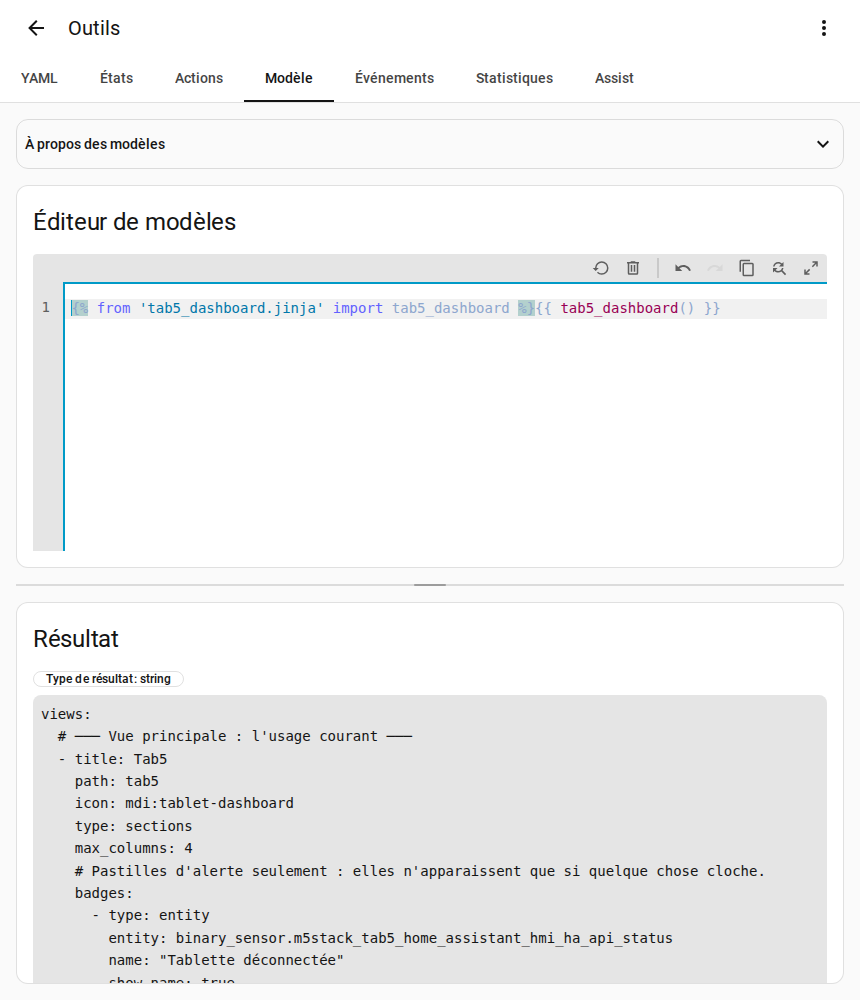Expand the editor to fullscreen

810,268
